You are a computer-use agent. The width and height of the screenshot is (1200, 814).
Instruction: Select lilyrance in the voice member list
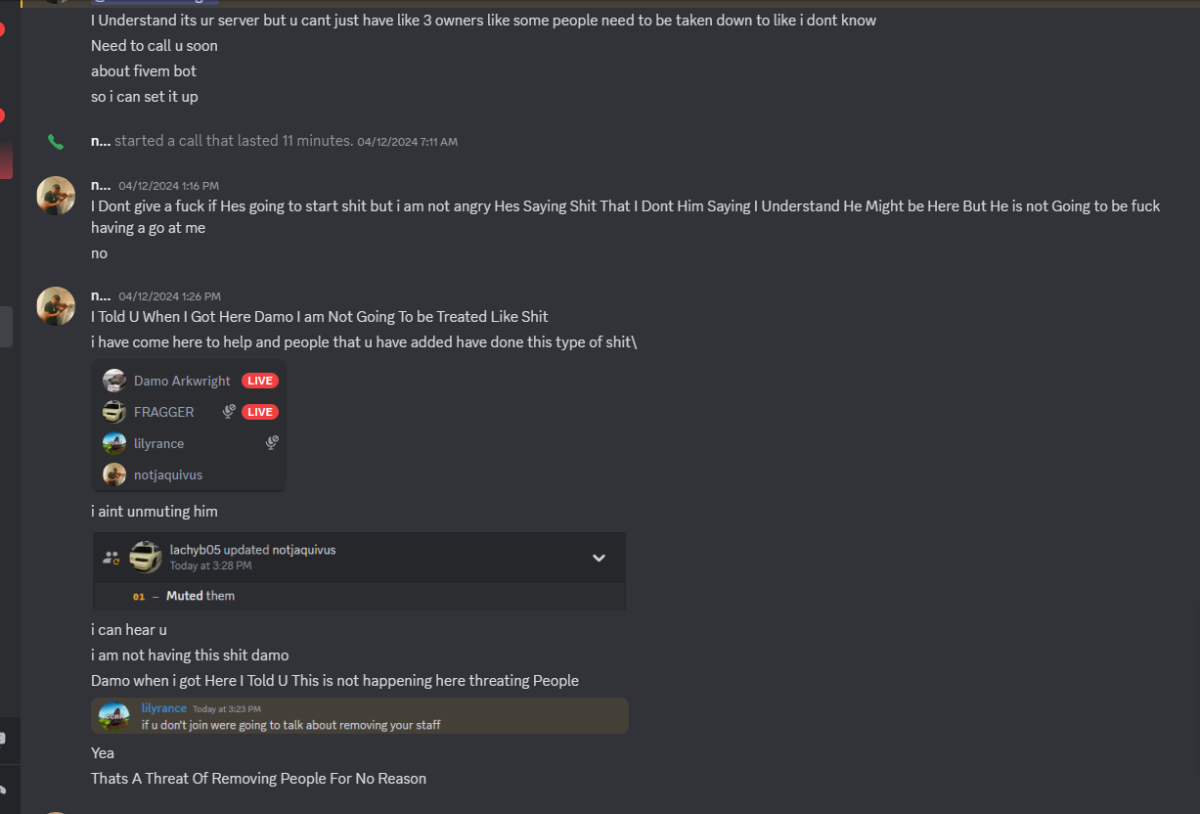tap(159, 443)
